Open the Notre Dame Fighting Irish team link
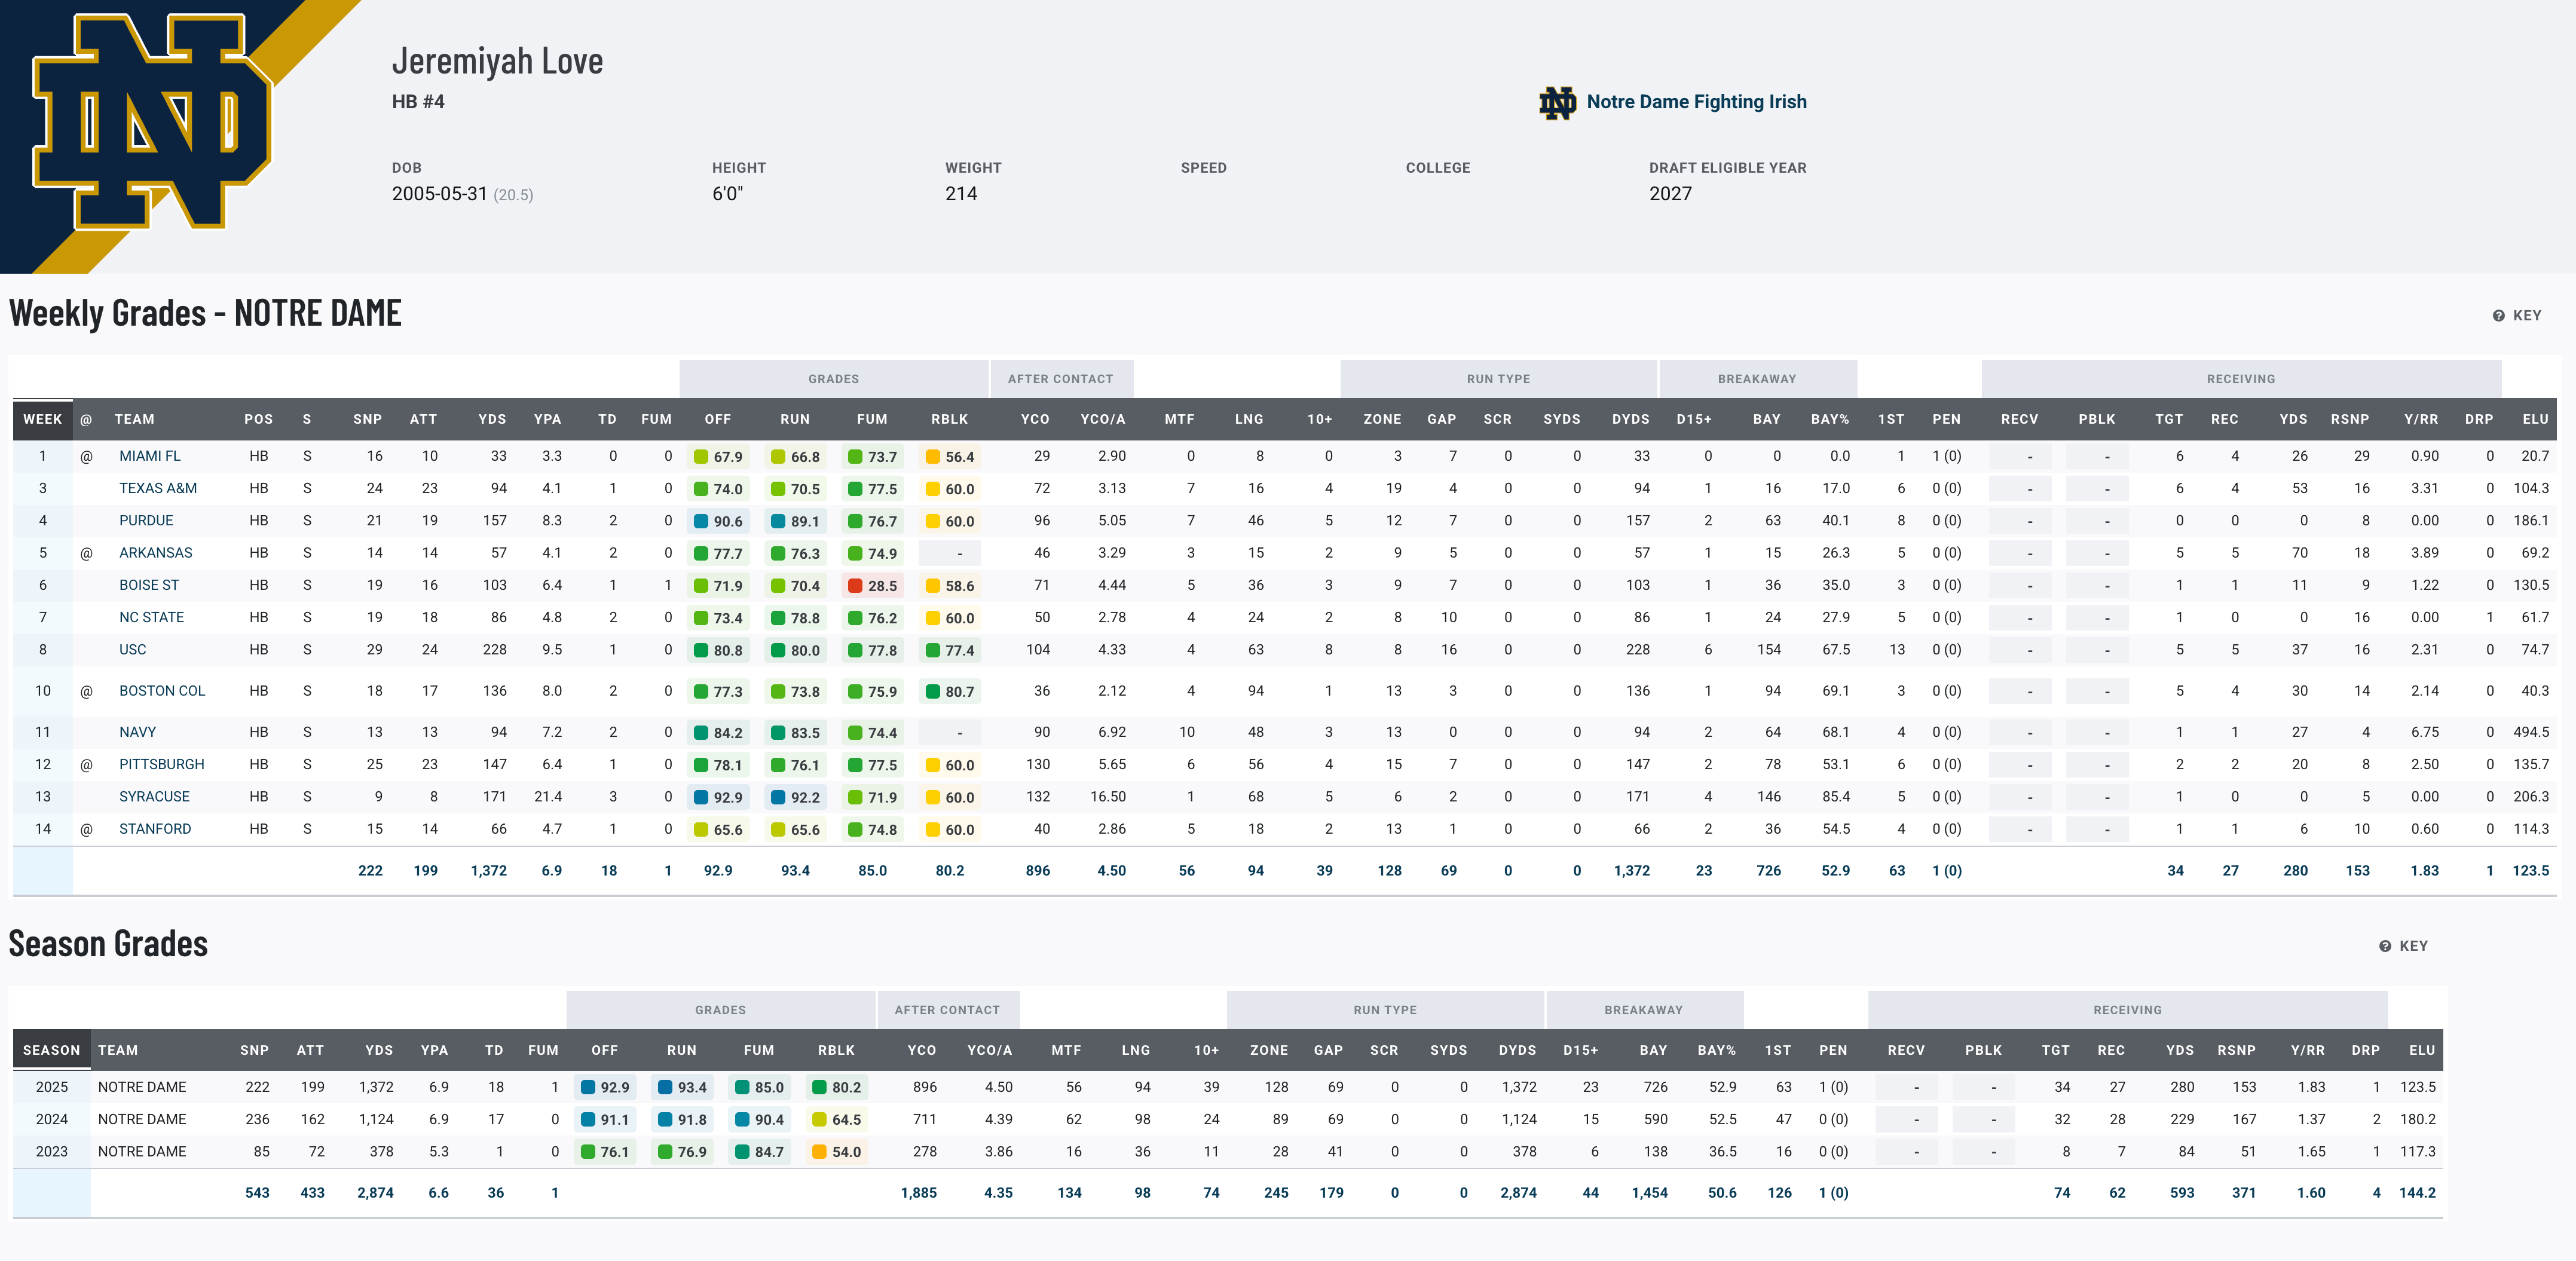Viewport: 2576px width, 1261px height. pos(1697,101)
